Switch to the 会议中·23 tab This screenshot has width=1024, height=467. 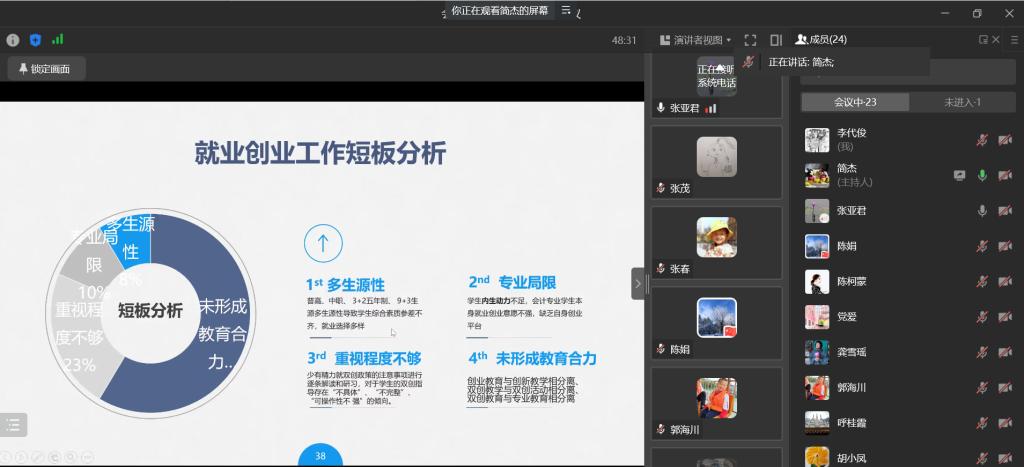(x=855, y=102)
